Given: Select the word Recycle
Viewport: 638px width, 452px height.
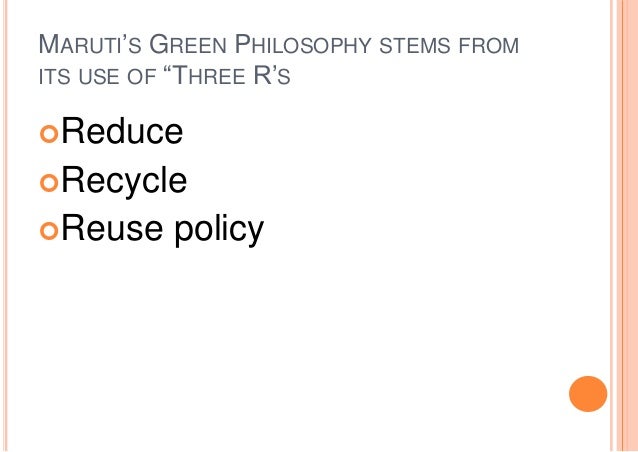Looking at the screenshot, I should point(125,181).
